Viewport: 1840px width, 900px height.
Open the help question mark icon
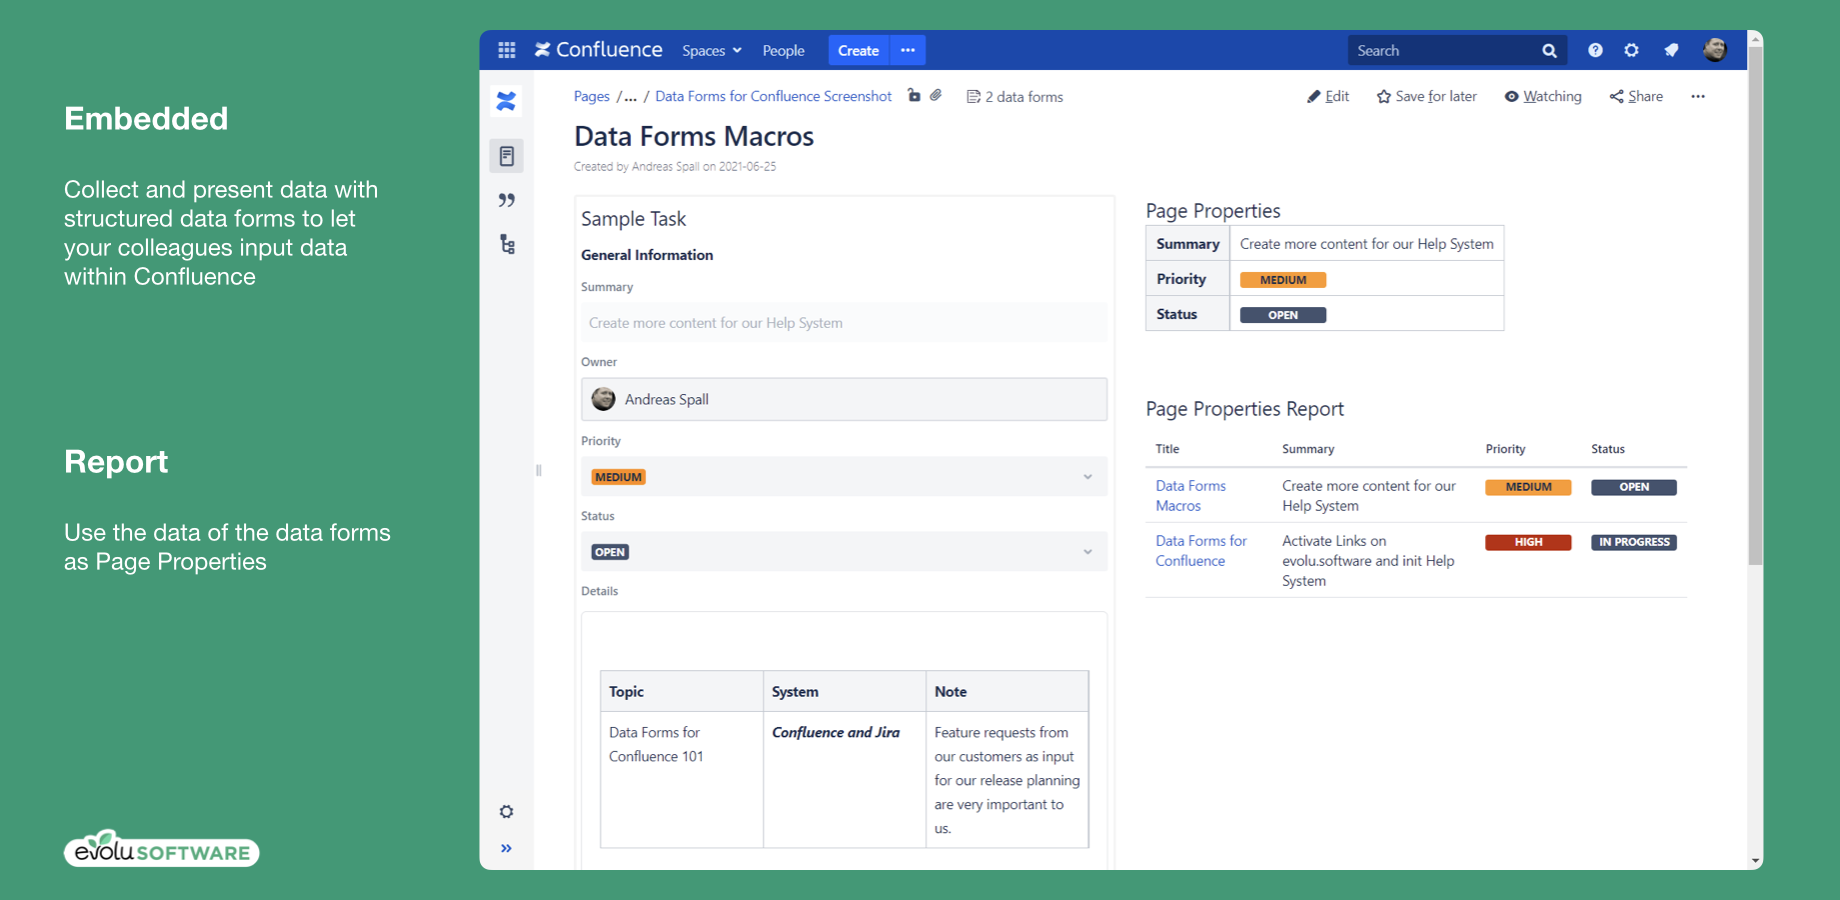click(1595, 49)
